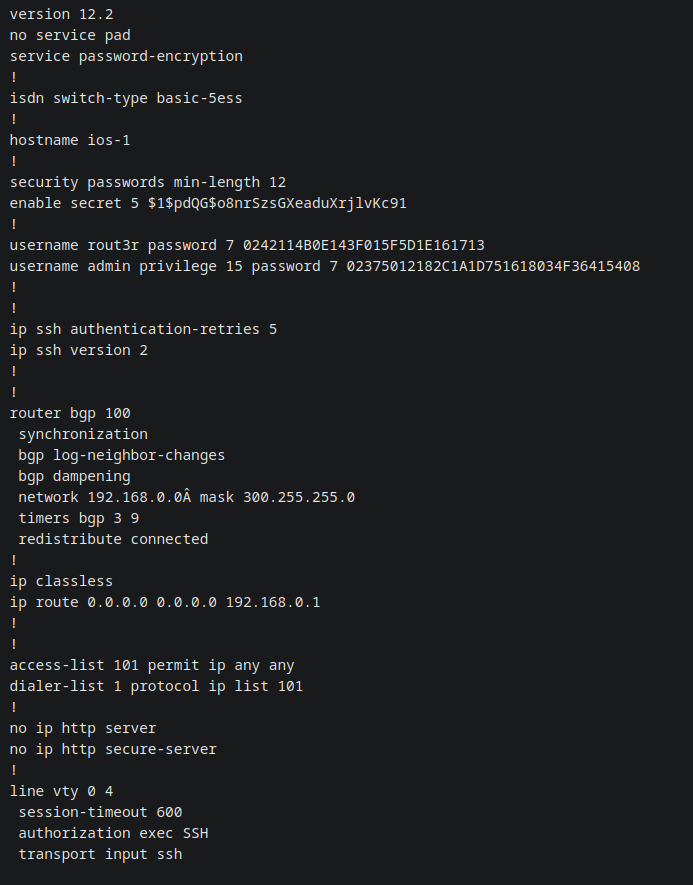Click the 'router bgp 100' line

(x=70, y=413)
